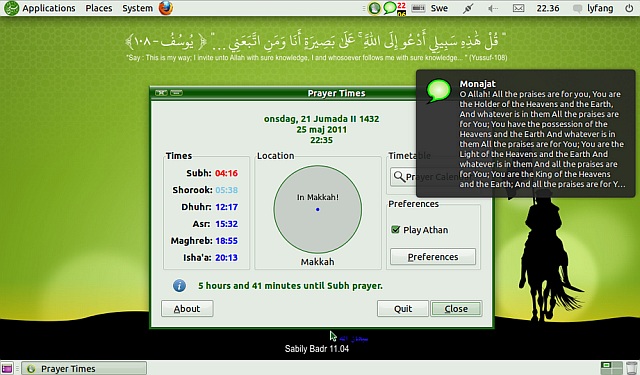Click the Makkah location label
The height and width of the screenshot is (375, 640).
coord(318,262)
